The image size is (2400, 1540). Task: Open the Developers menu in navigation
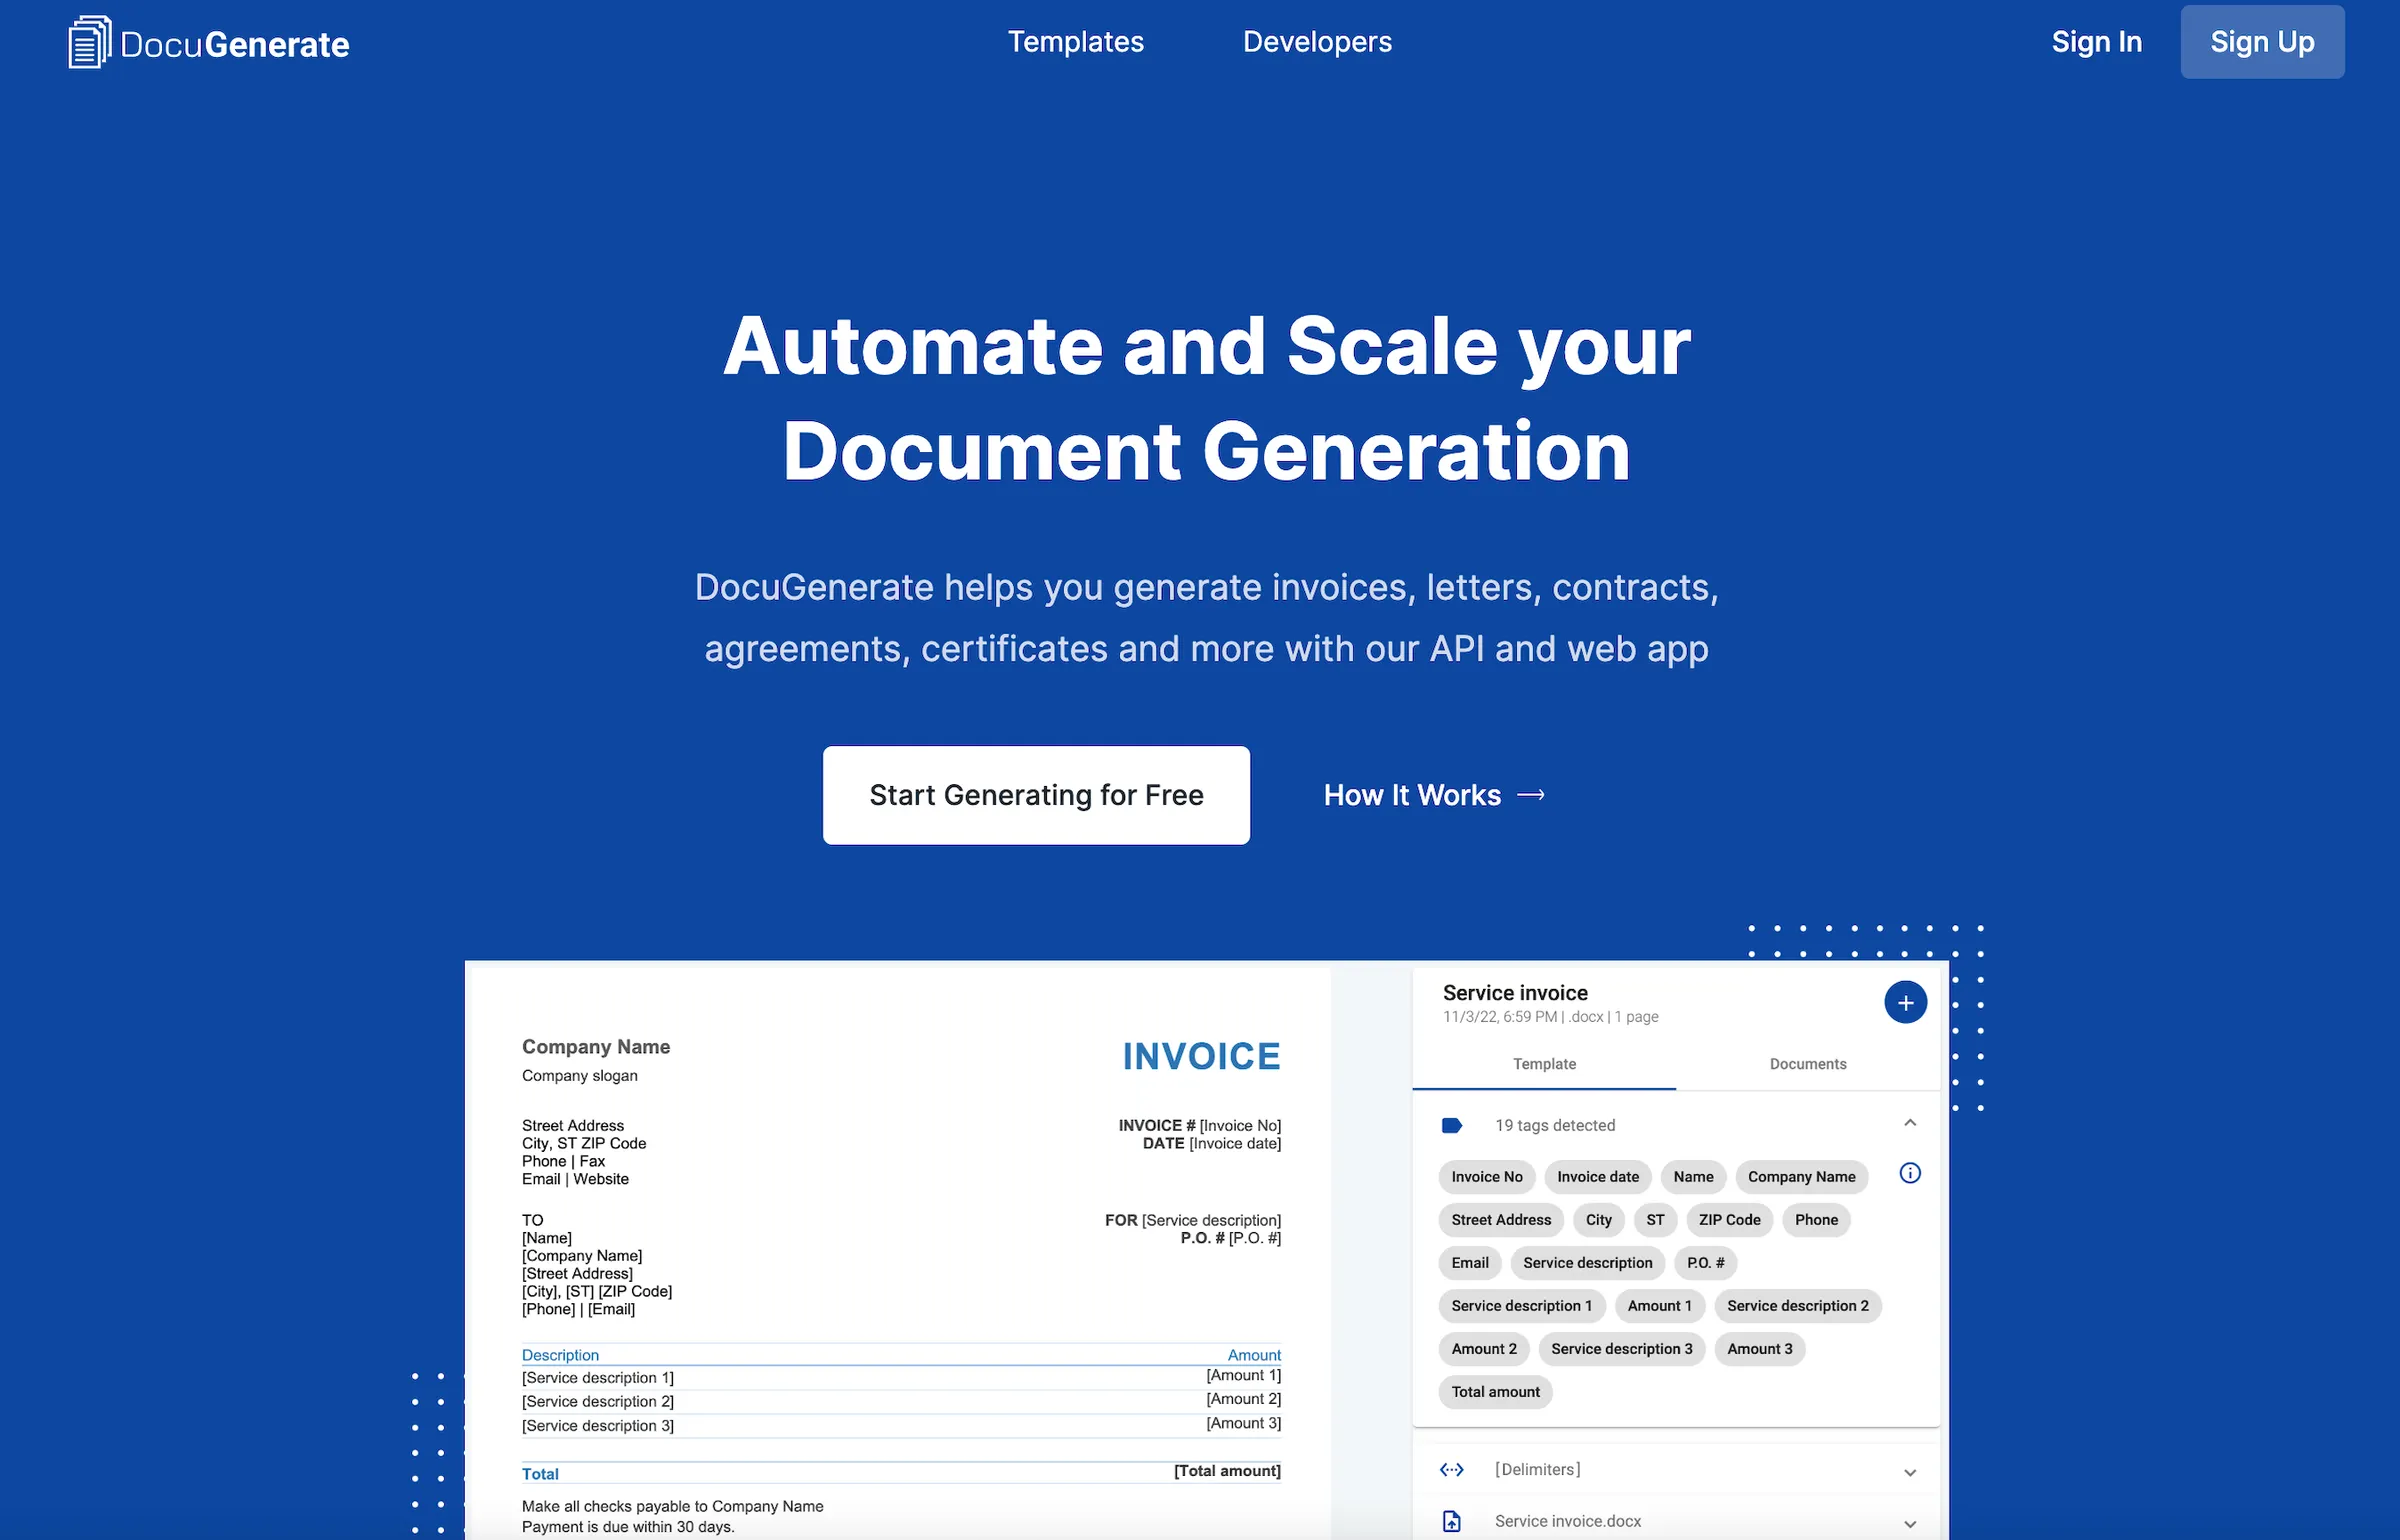click(x=1316, y=42)
